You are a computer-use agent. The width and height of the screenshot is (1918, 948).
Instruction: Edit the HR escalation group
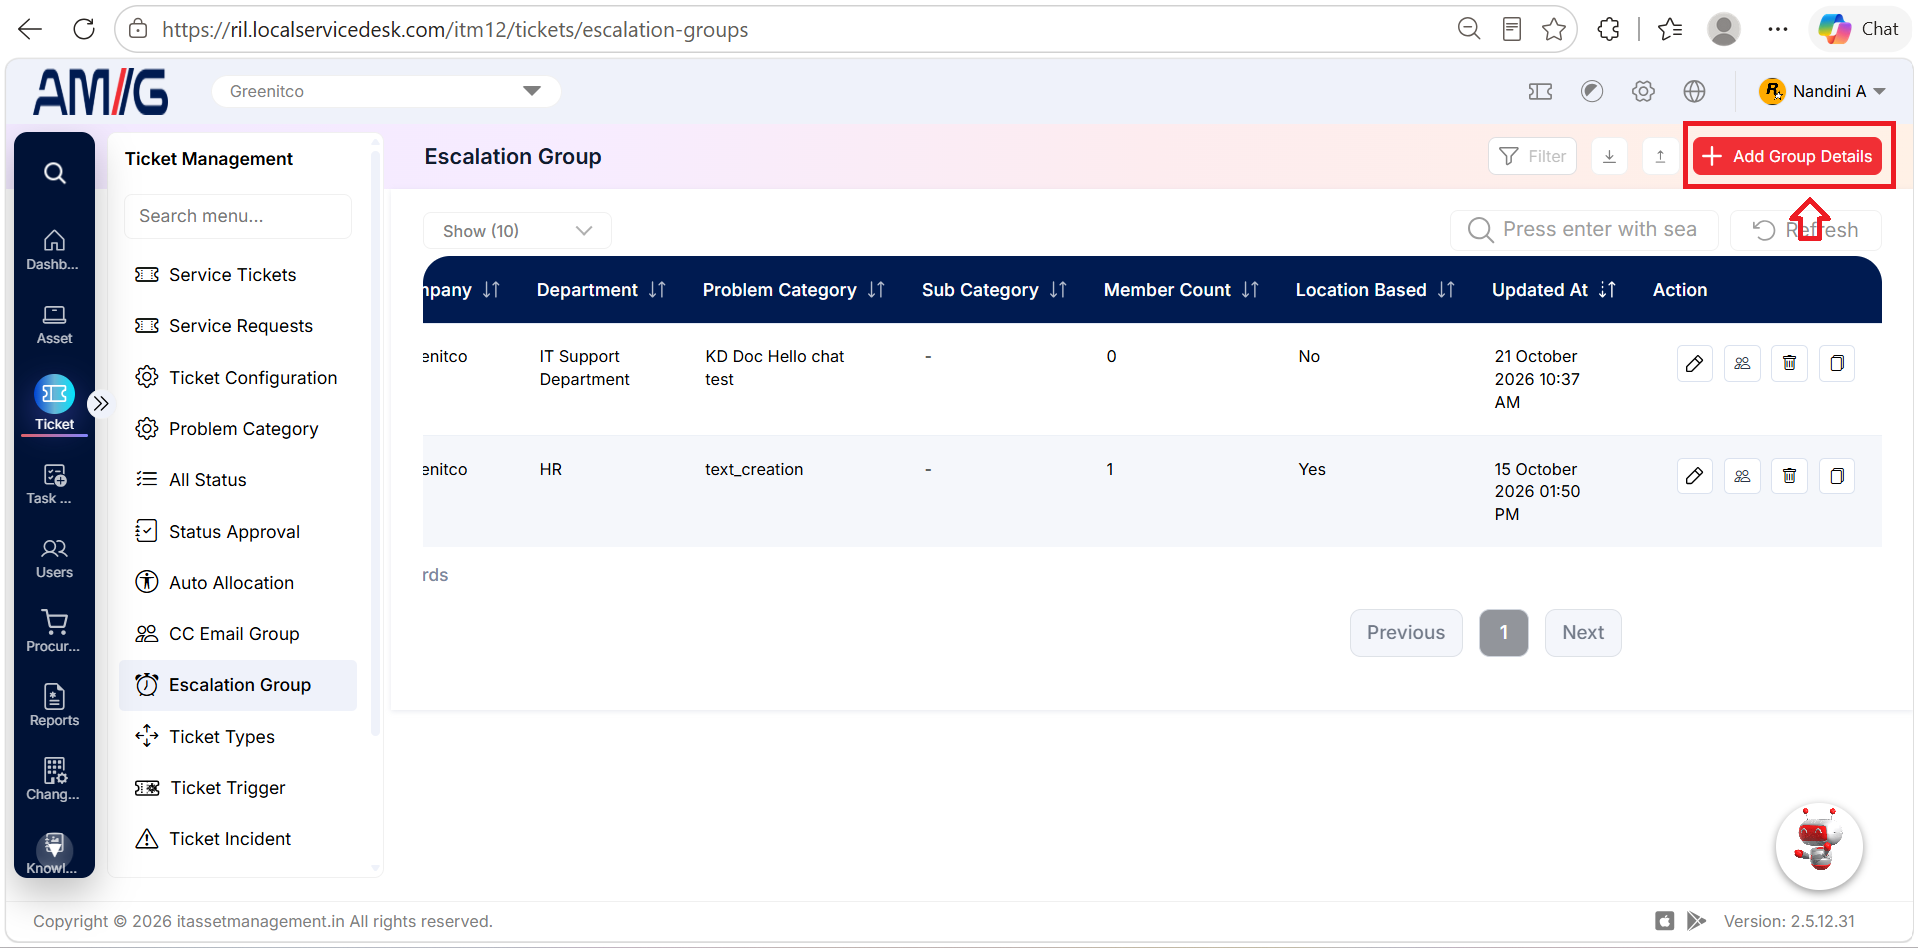[x=1694, y=476]
